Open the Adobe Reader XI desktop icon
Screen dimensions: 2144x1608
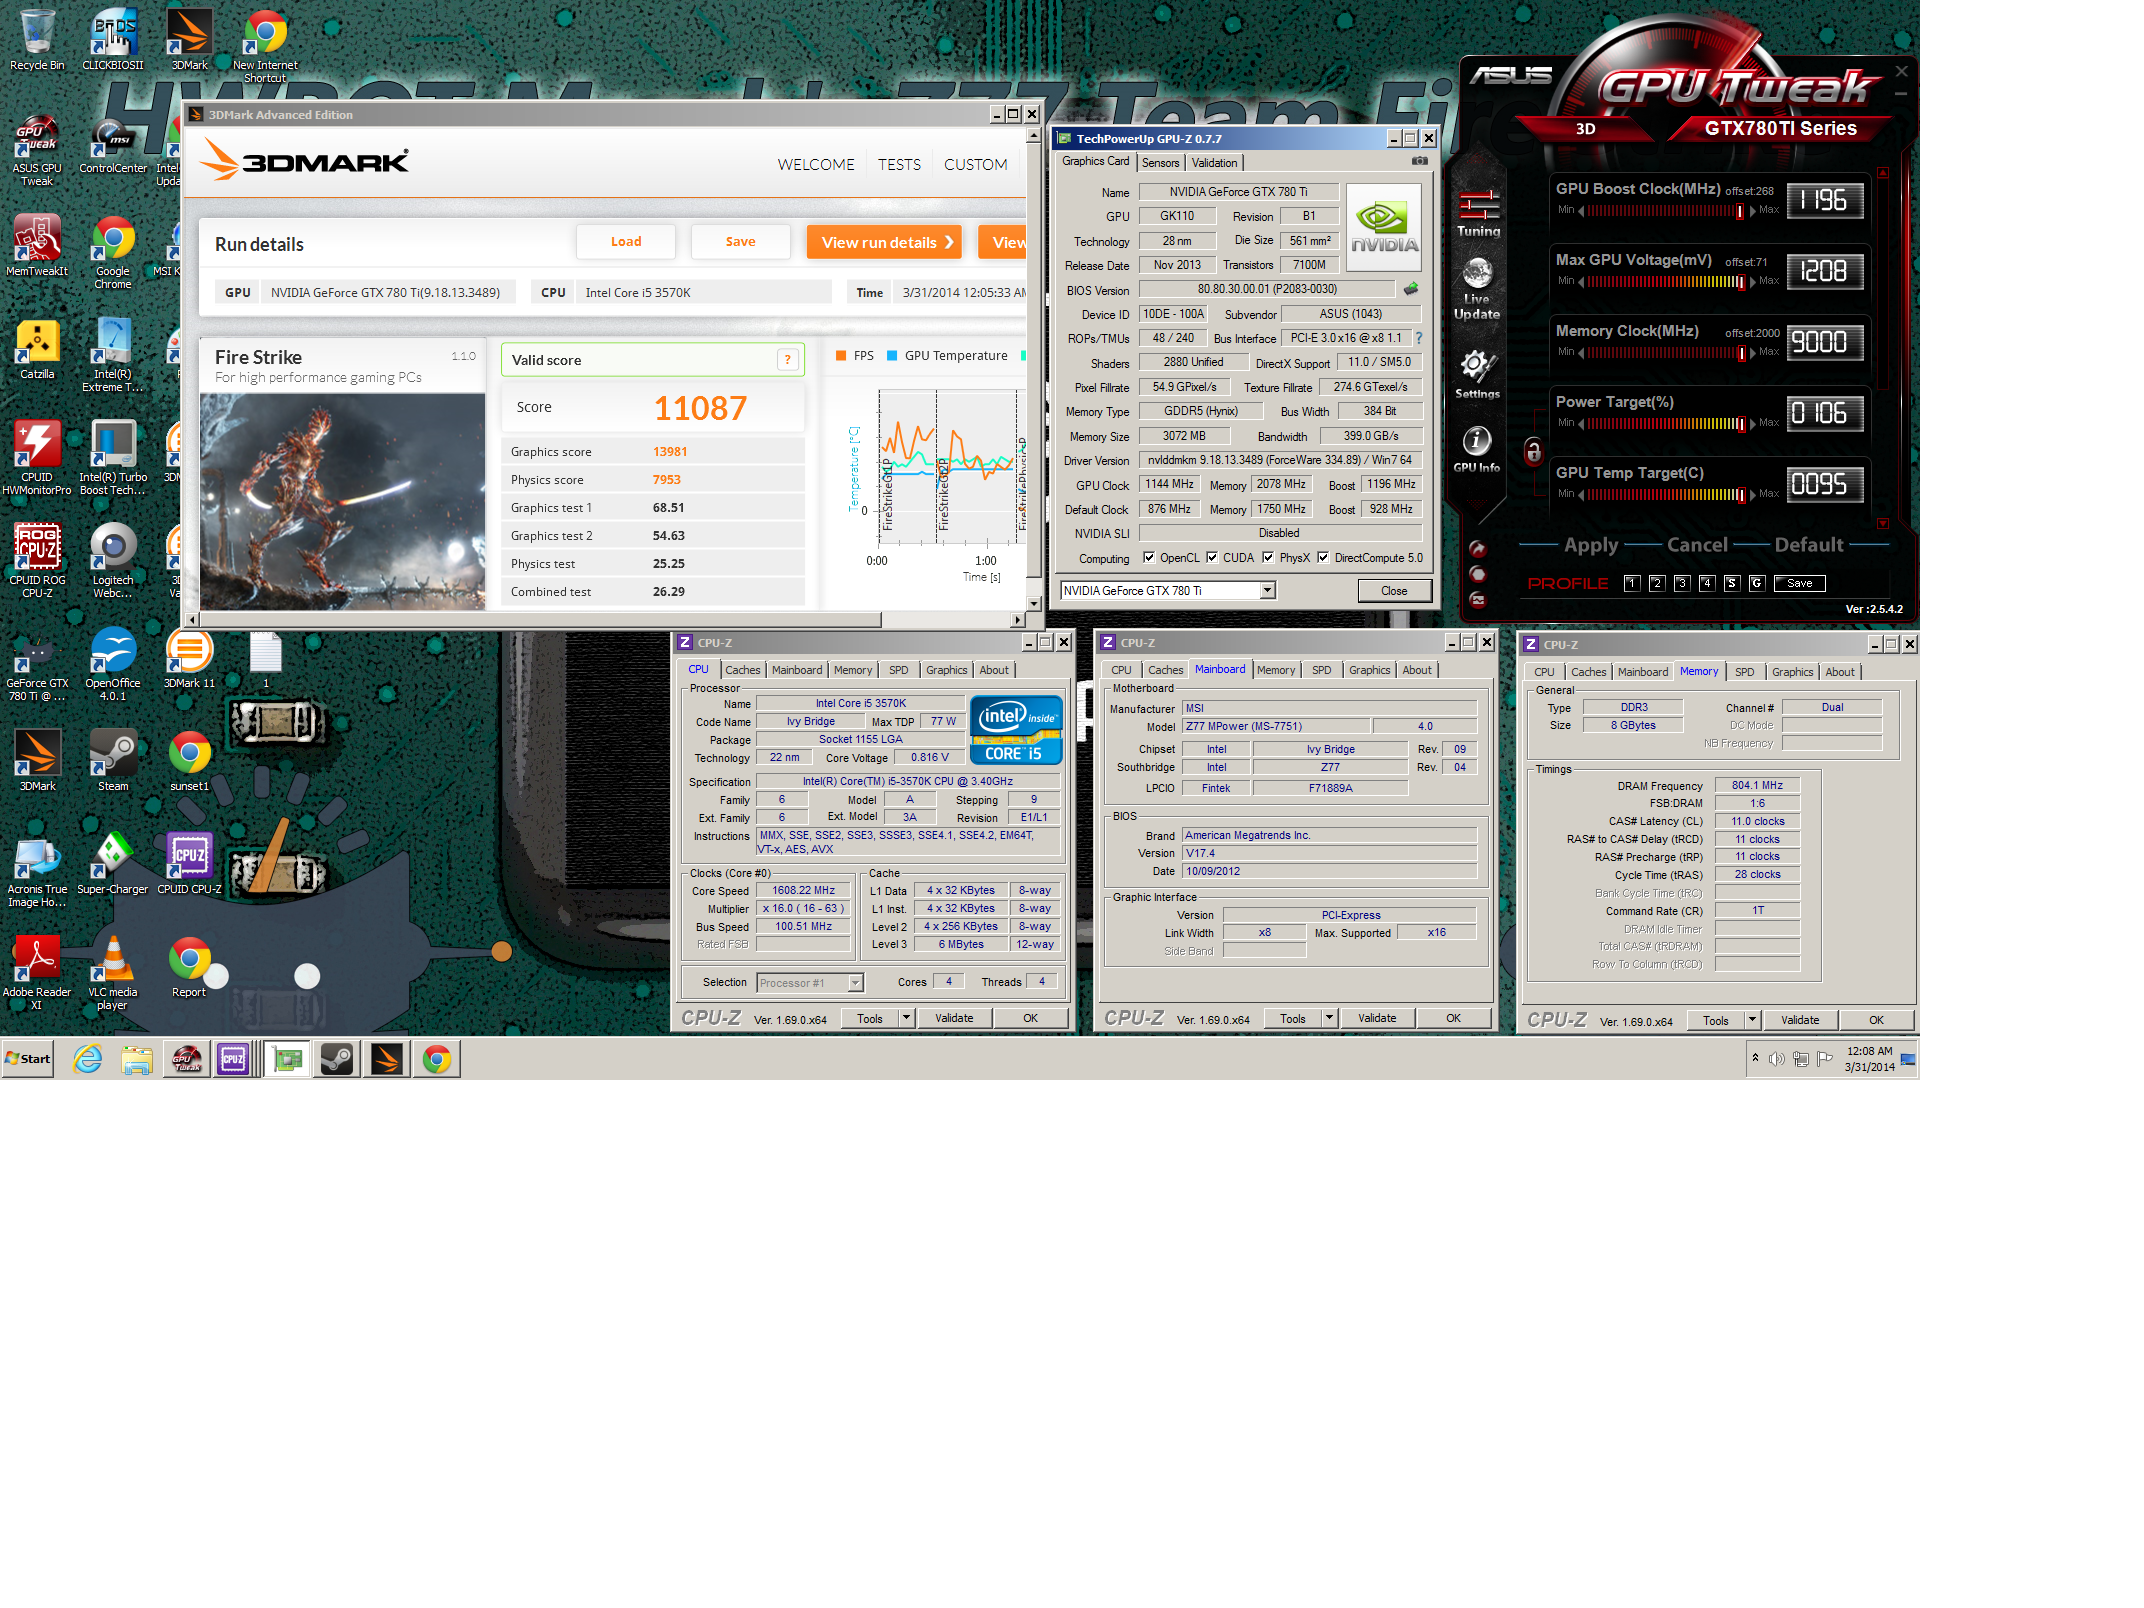point(37,973)
